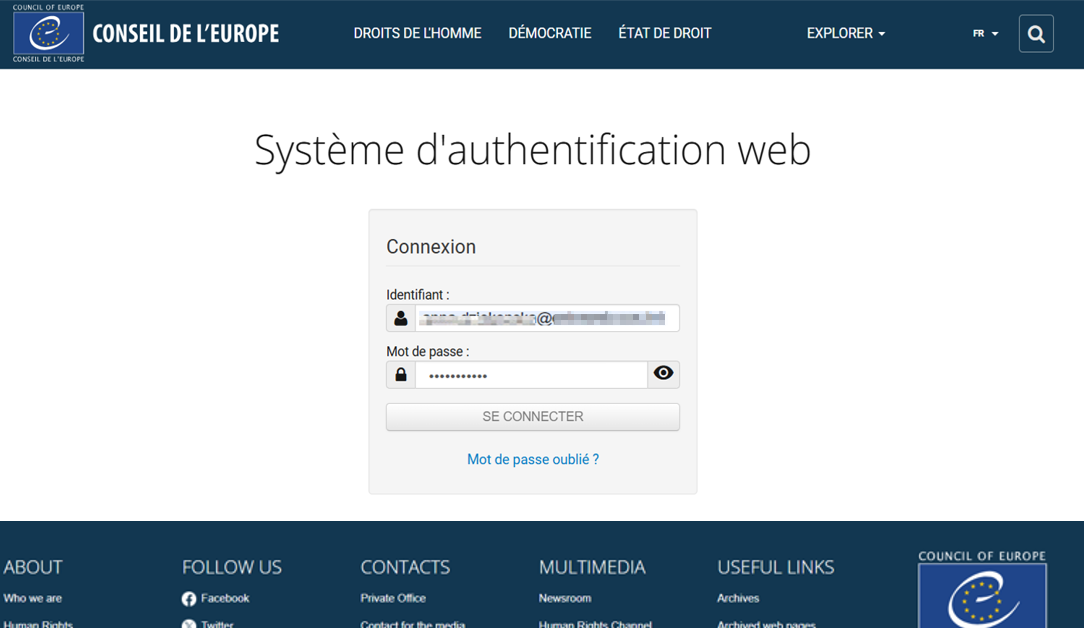Follow Mot de passe oublié link

[533, 459]
